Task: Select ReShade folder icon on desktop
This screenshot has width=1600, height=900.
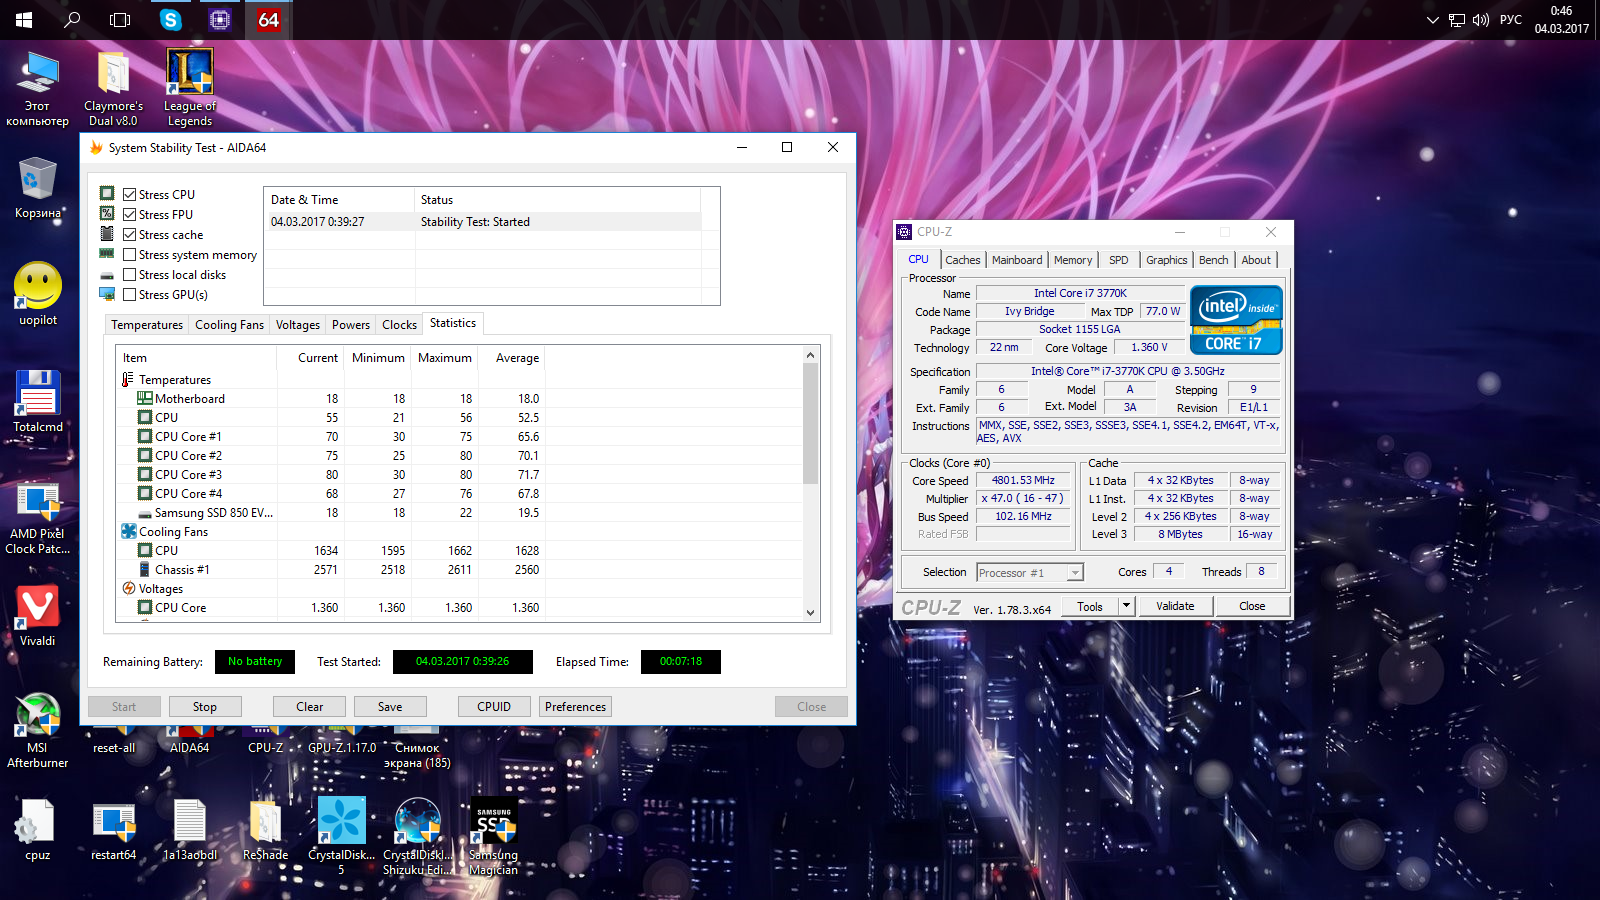Action: [x=265, y=830]
